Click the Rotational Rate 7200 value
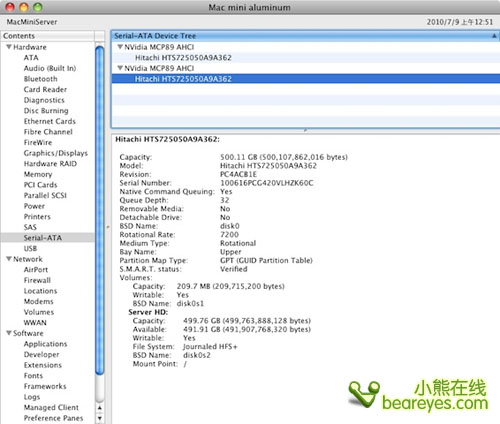Viewport: 500px width, 424px height. [x=229, y=235]
